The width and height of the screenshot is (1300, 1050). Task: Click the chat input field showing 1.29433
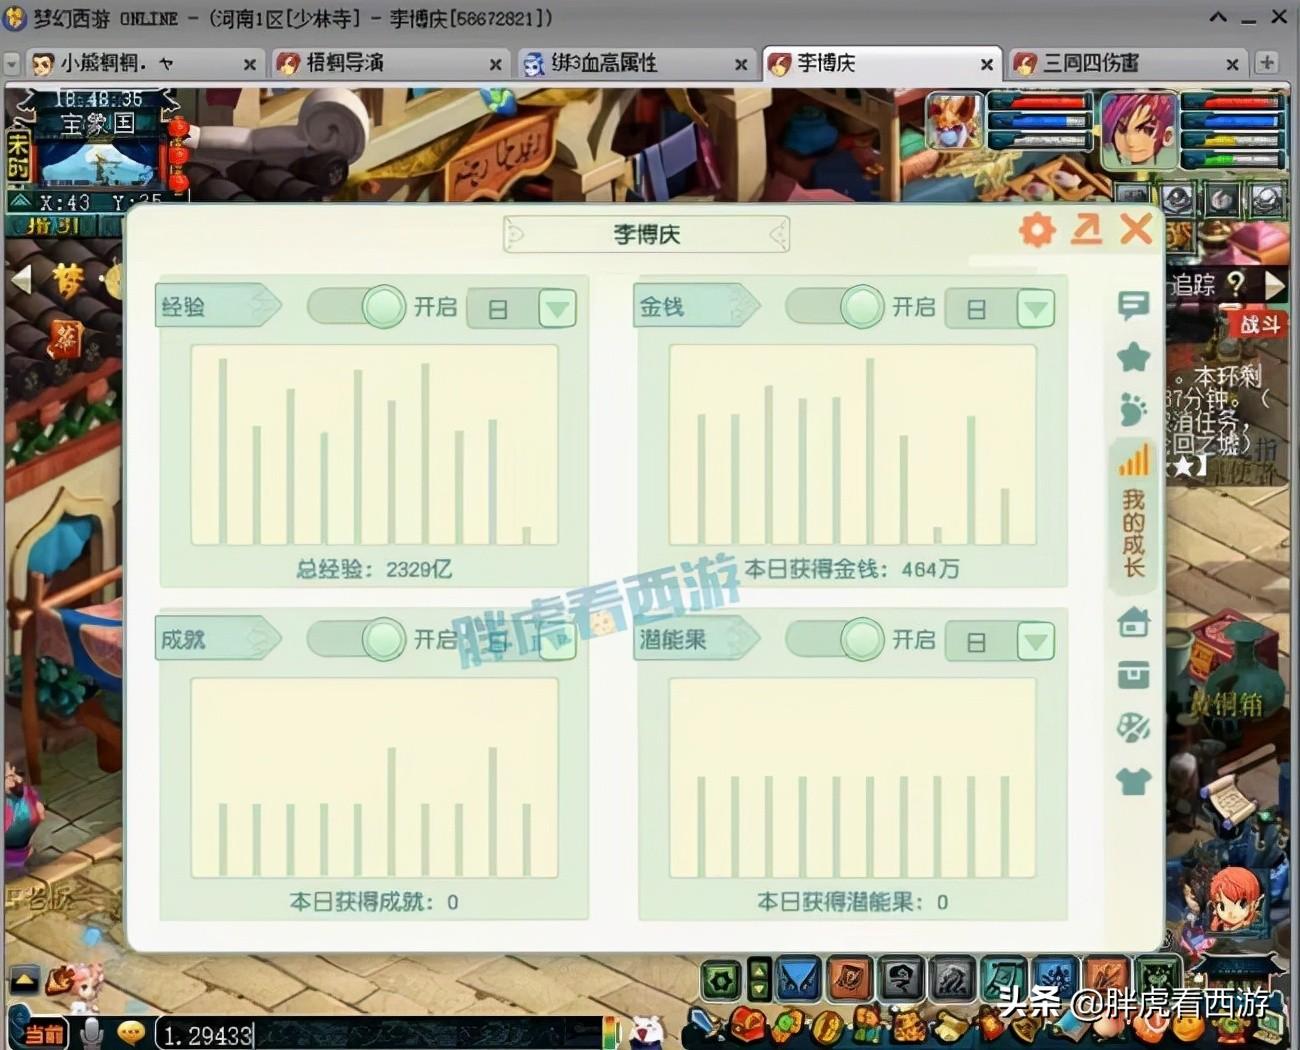coord(382,1034)
